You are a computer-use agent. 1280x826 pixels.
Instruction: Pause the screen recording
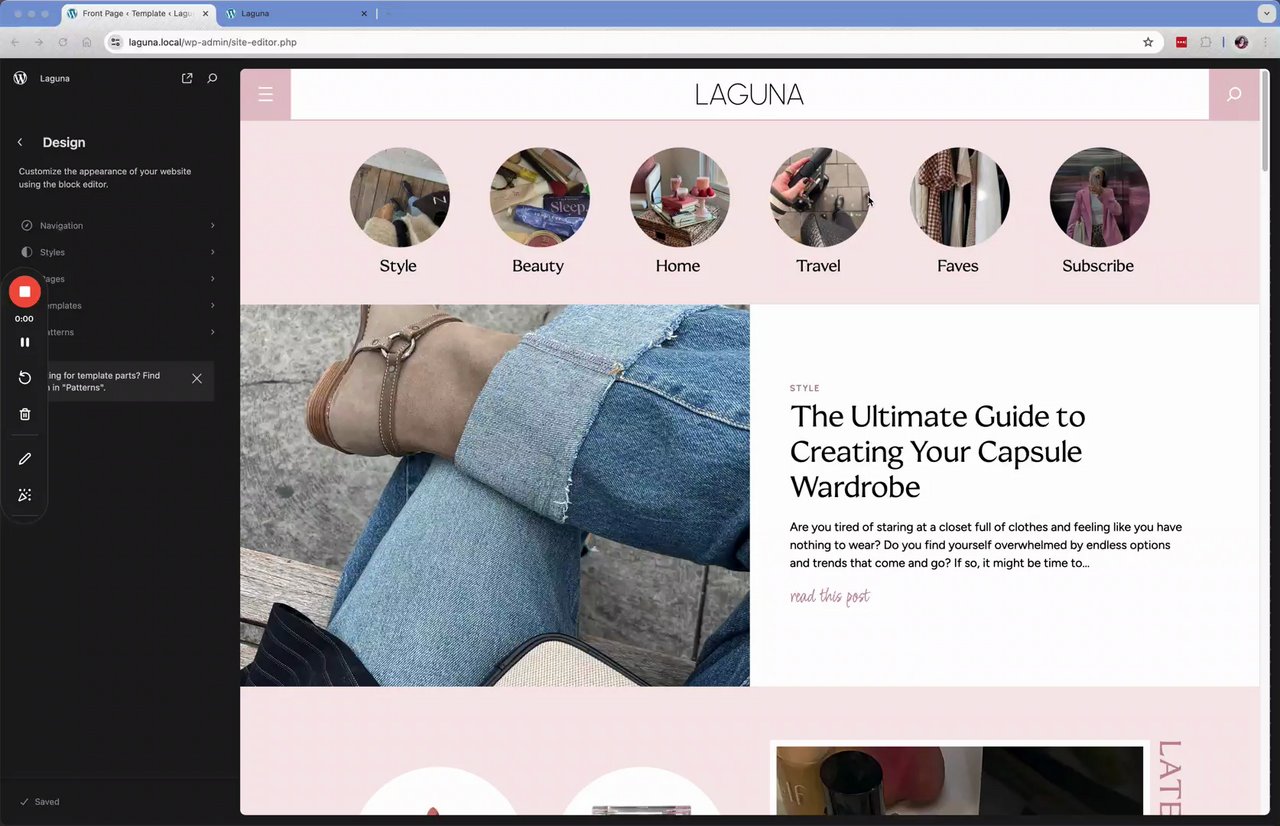pos(25,342)
